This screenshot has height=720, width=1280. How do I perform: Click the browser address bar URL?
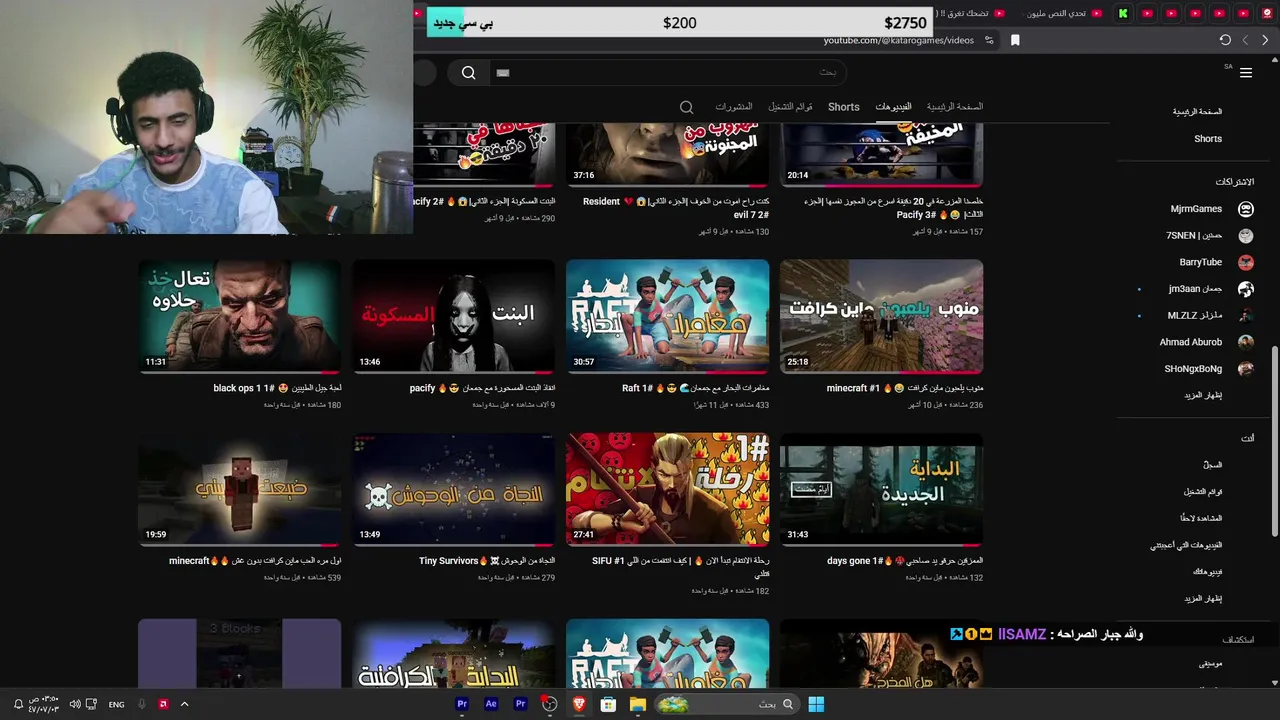click(898, 40)
